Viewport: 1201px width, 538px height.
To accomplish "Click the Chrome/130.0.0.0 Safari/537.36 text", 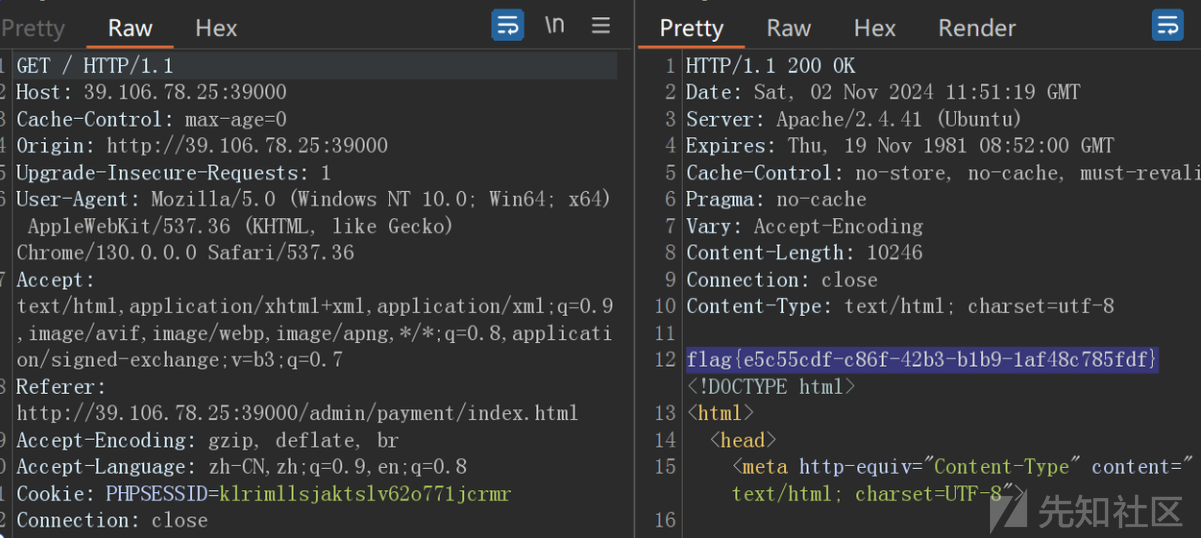I will pos(185,253).
